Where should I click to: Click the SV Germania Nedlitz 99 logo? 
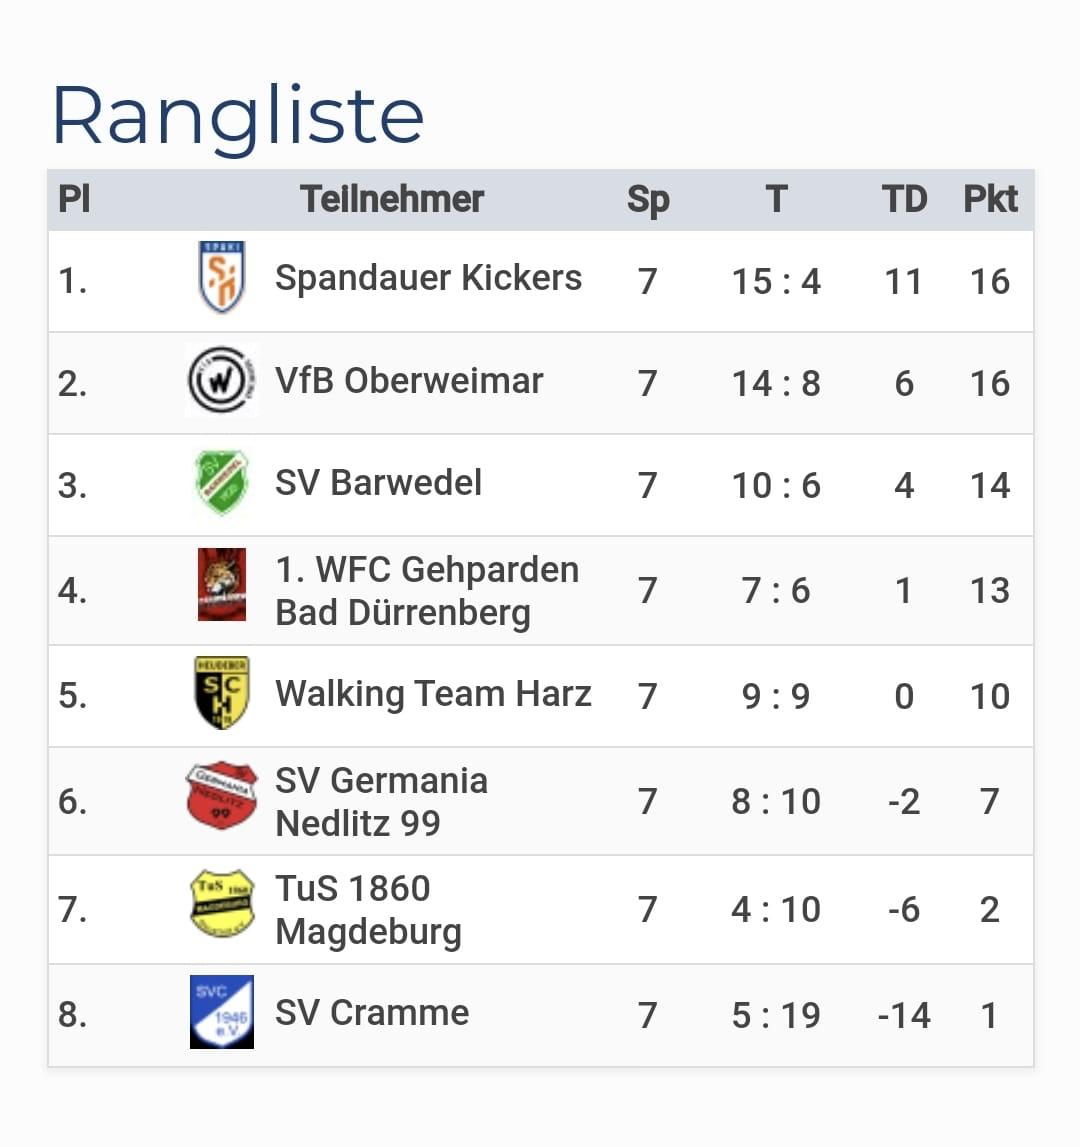point(222,796)
